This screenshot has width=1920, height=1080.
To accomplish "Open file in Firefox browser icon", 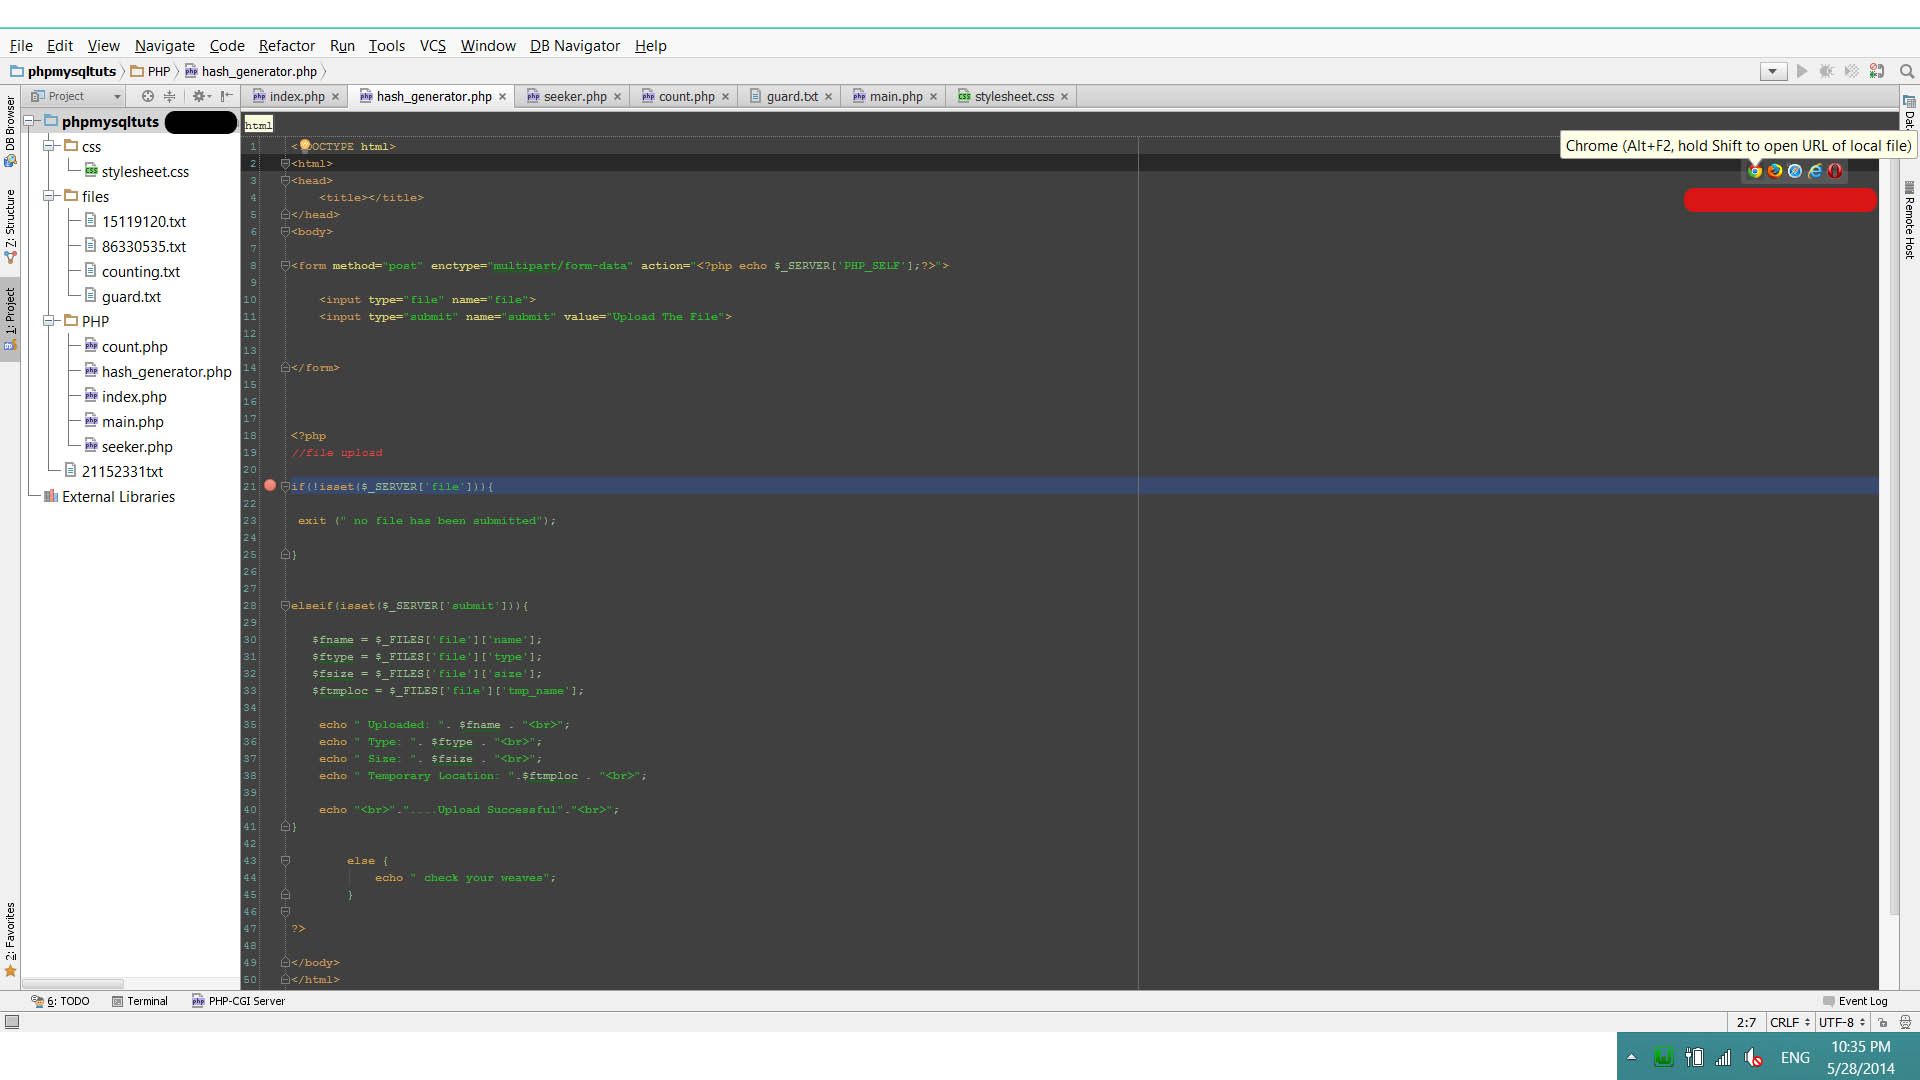I will [x=1775, y=171].
